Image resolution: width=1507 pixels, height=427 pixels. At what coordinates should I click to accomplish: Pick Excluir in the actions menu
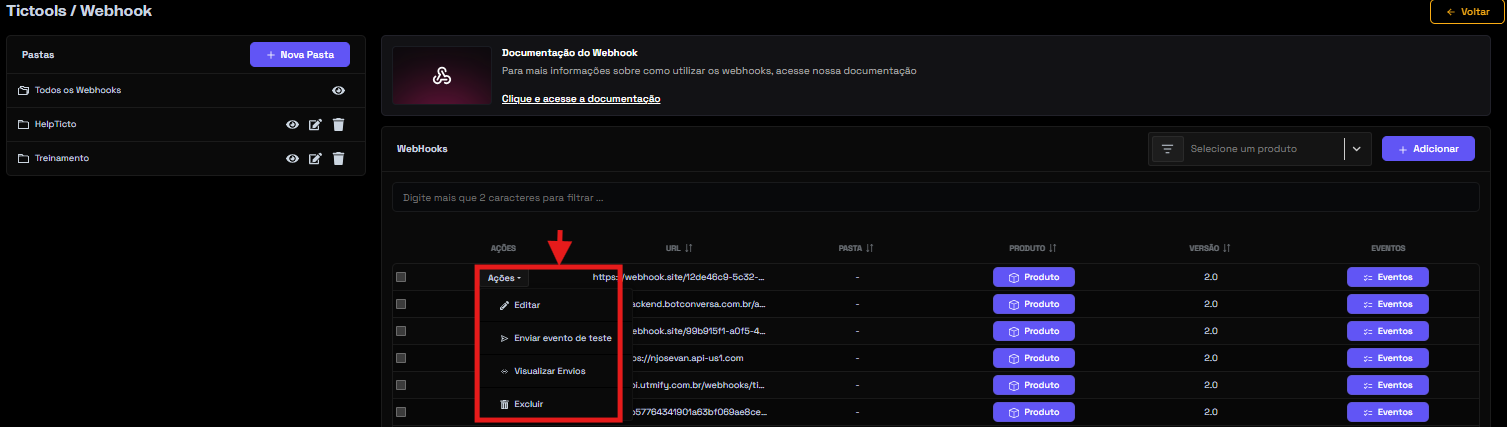528,404
